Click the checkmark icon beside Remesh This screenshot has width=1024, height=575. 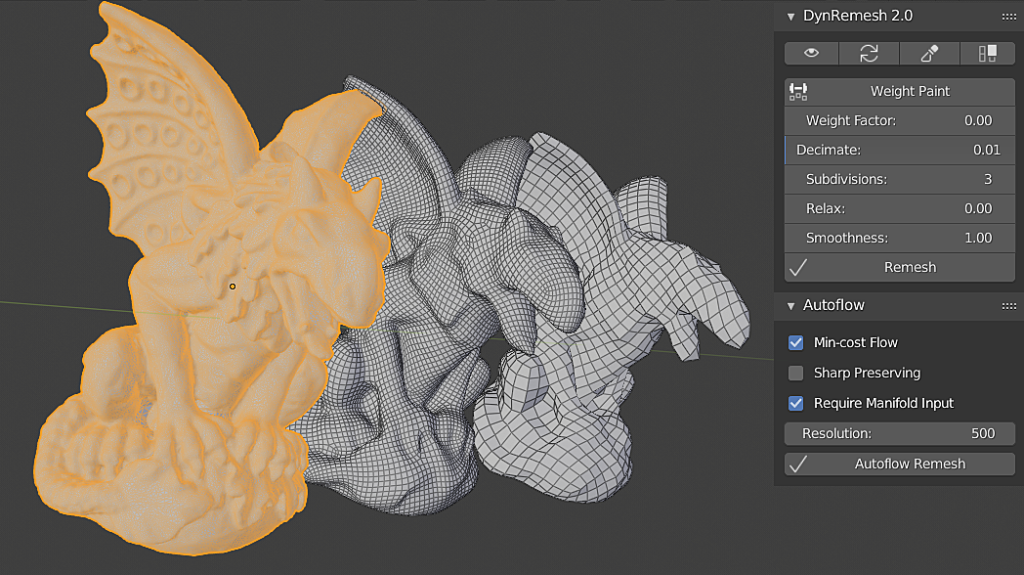pos(798,267)
